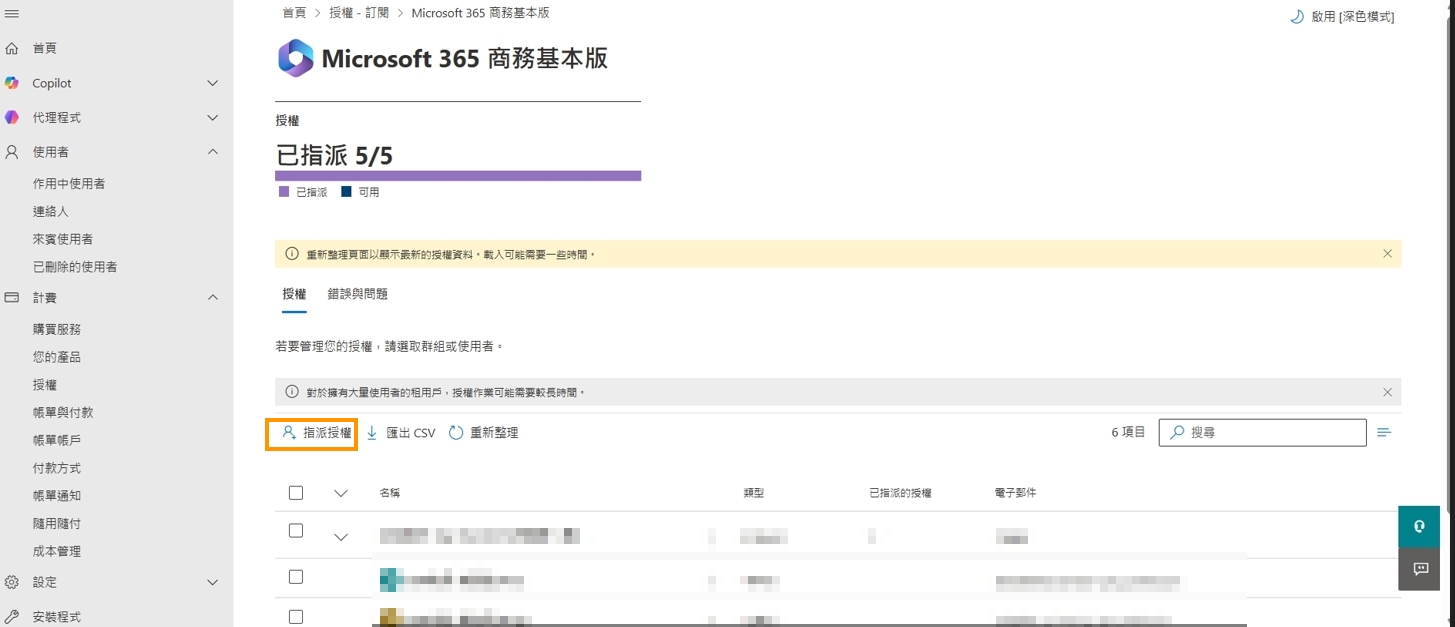Open 購買服務 in sidebar
Viewport: 1455px width, 627px height.
[x=57, y=329]
